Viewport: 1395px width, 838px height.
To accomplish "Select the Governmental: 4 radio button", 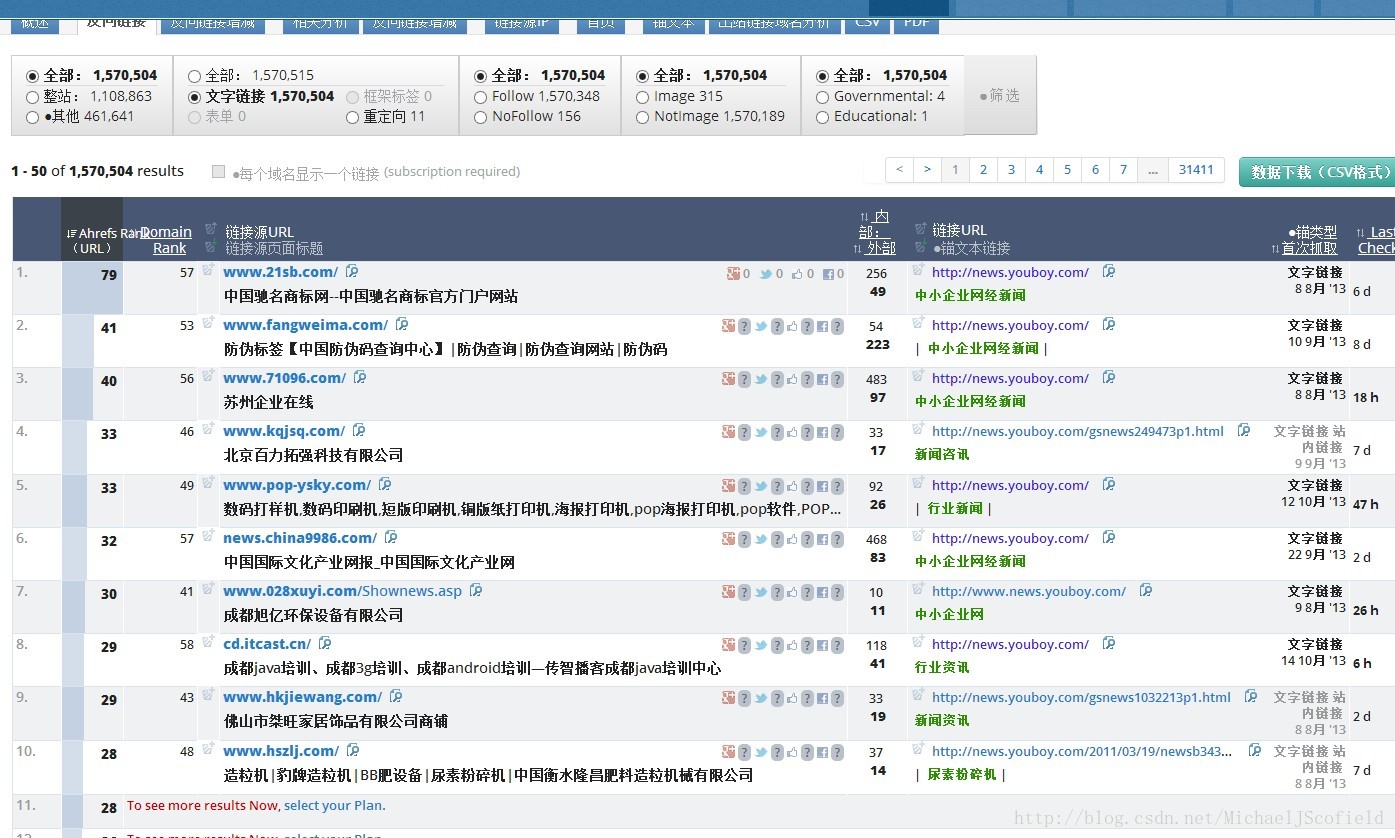I will [x=823, y=97].
